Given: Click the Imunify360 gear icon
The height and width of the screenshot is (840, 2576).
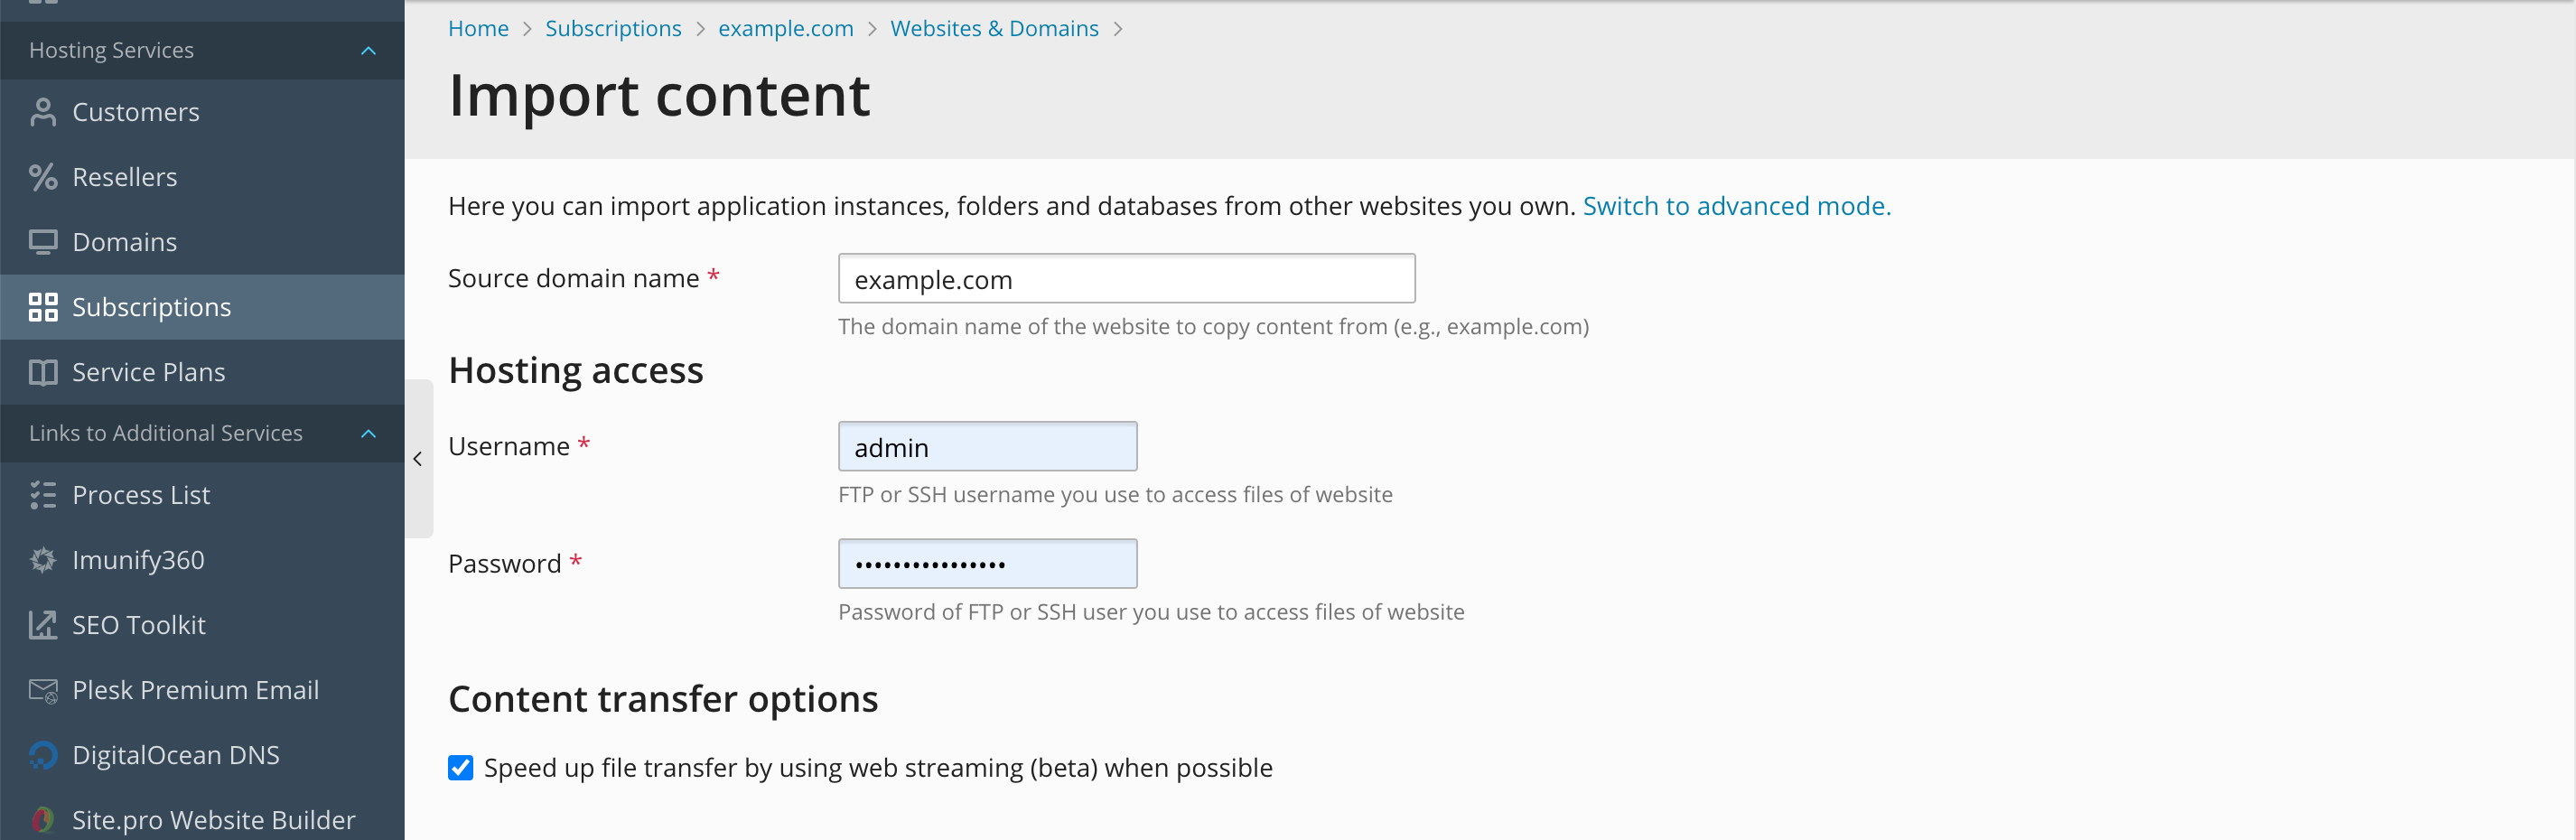Looking at the screenshot, I should pyautogui.click(x=42, y=560).
